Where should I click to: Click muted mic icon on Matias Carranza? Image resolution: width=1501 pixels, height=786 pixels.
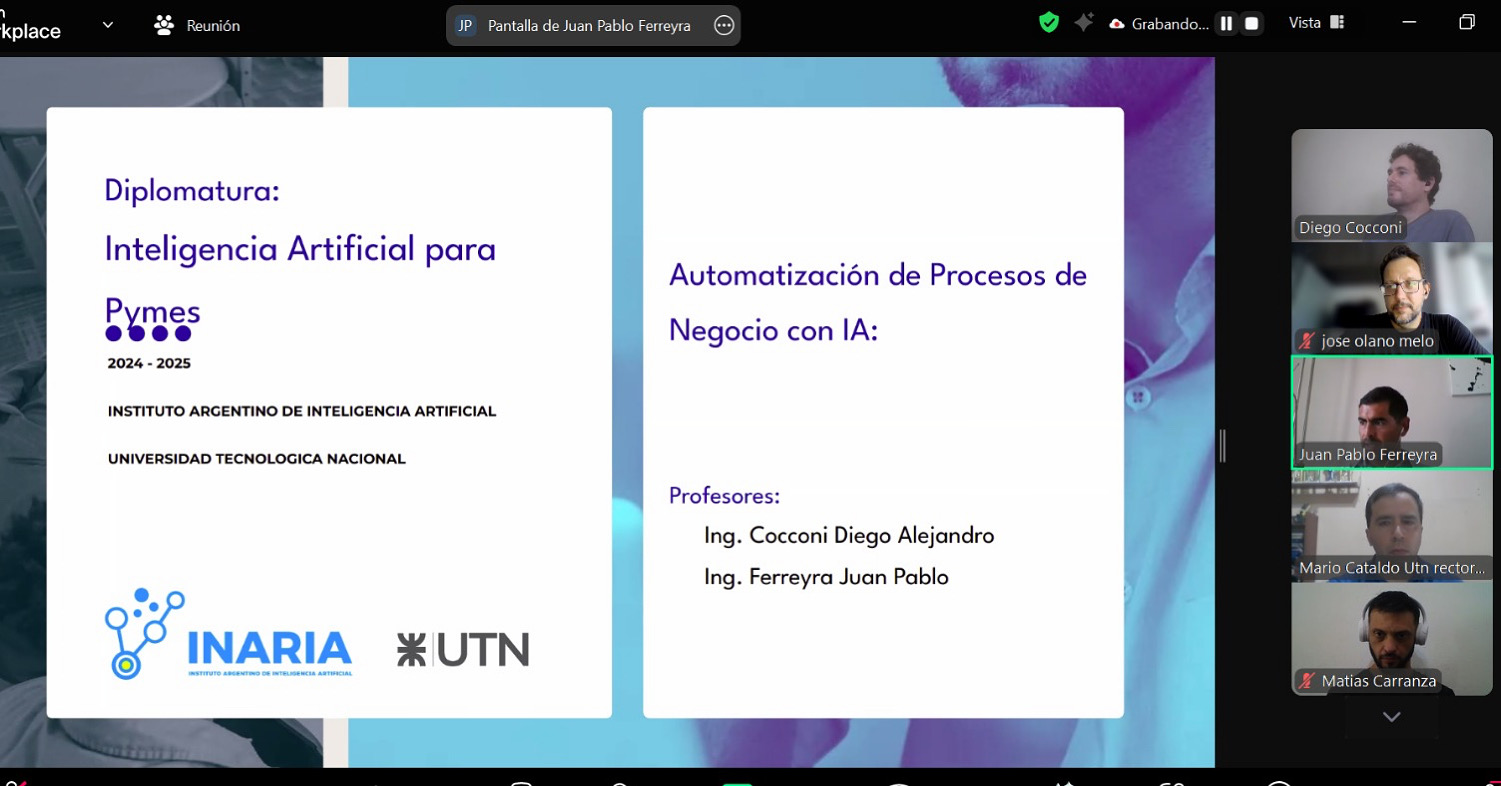pyautogui.click(x=1306, y=681)
